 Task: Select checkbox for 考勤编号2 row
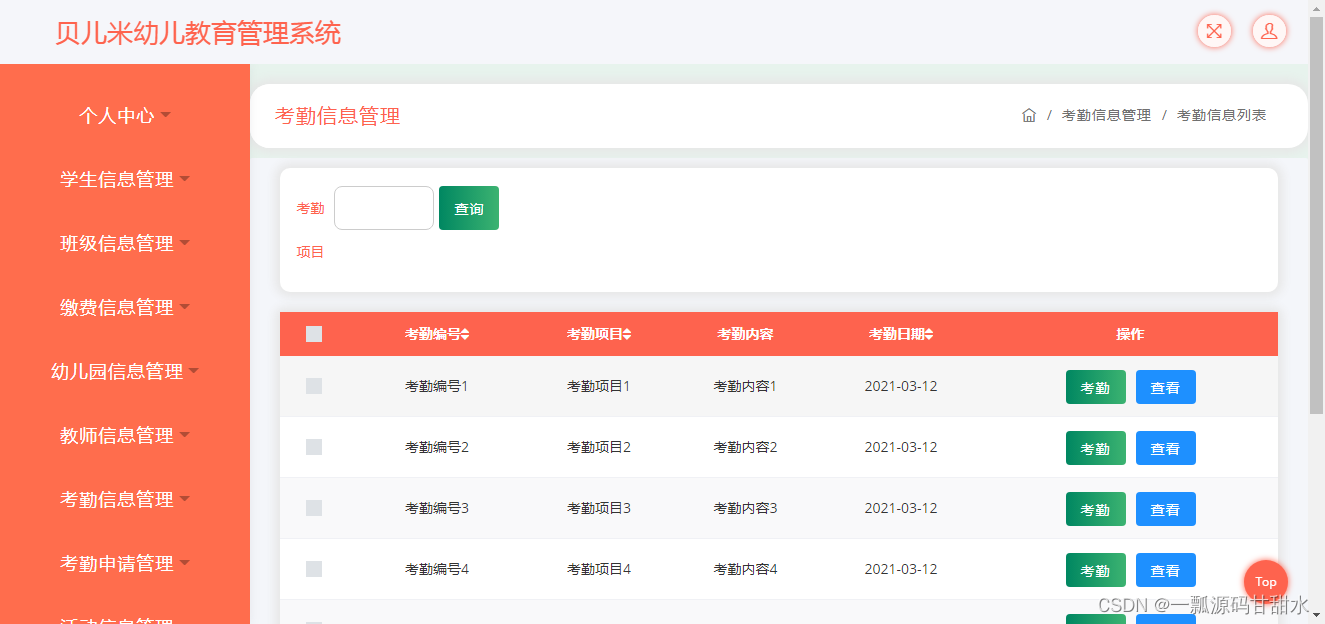tap(314, 447)
